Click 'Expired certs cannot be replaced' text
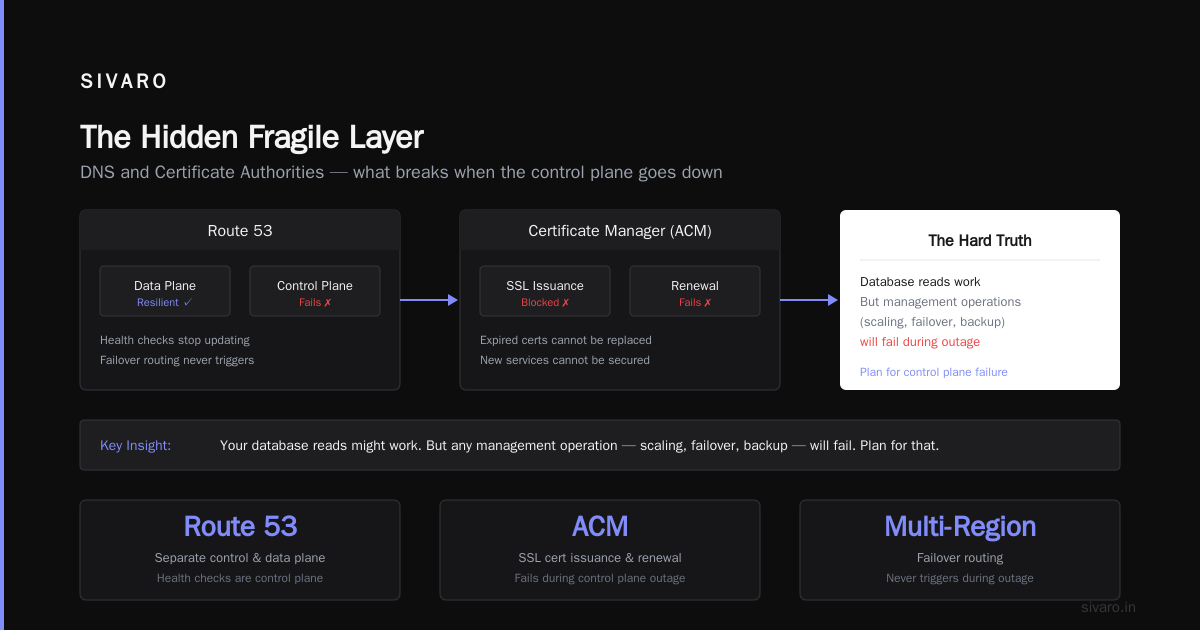This screenshot has width=1200, height=630. [x=566, y=340]
